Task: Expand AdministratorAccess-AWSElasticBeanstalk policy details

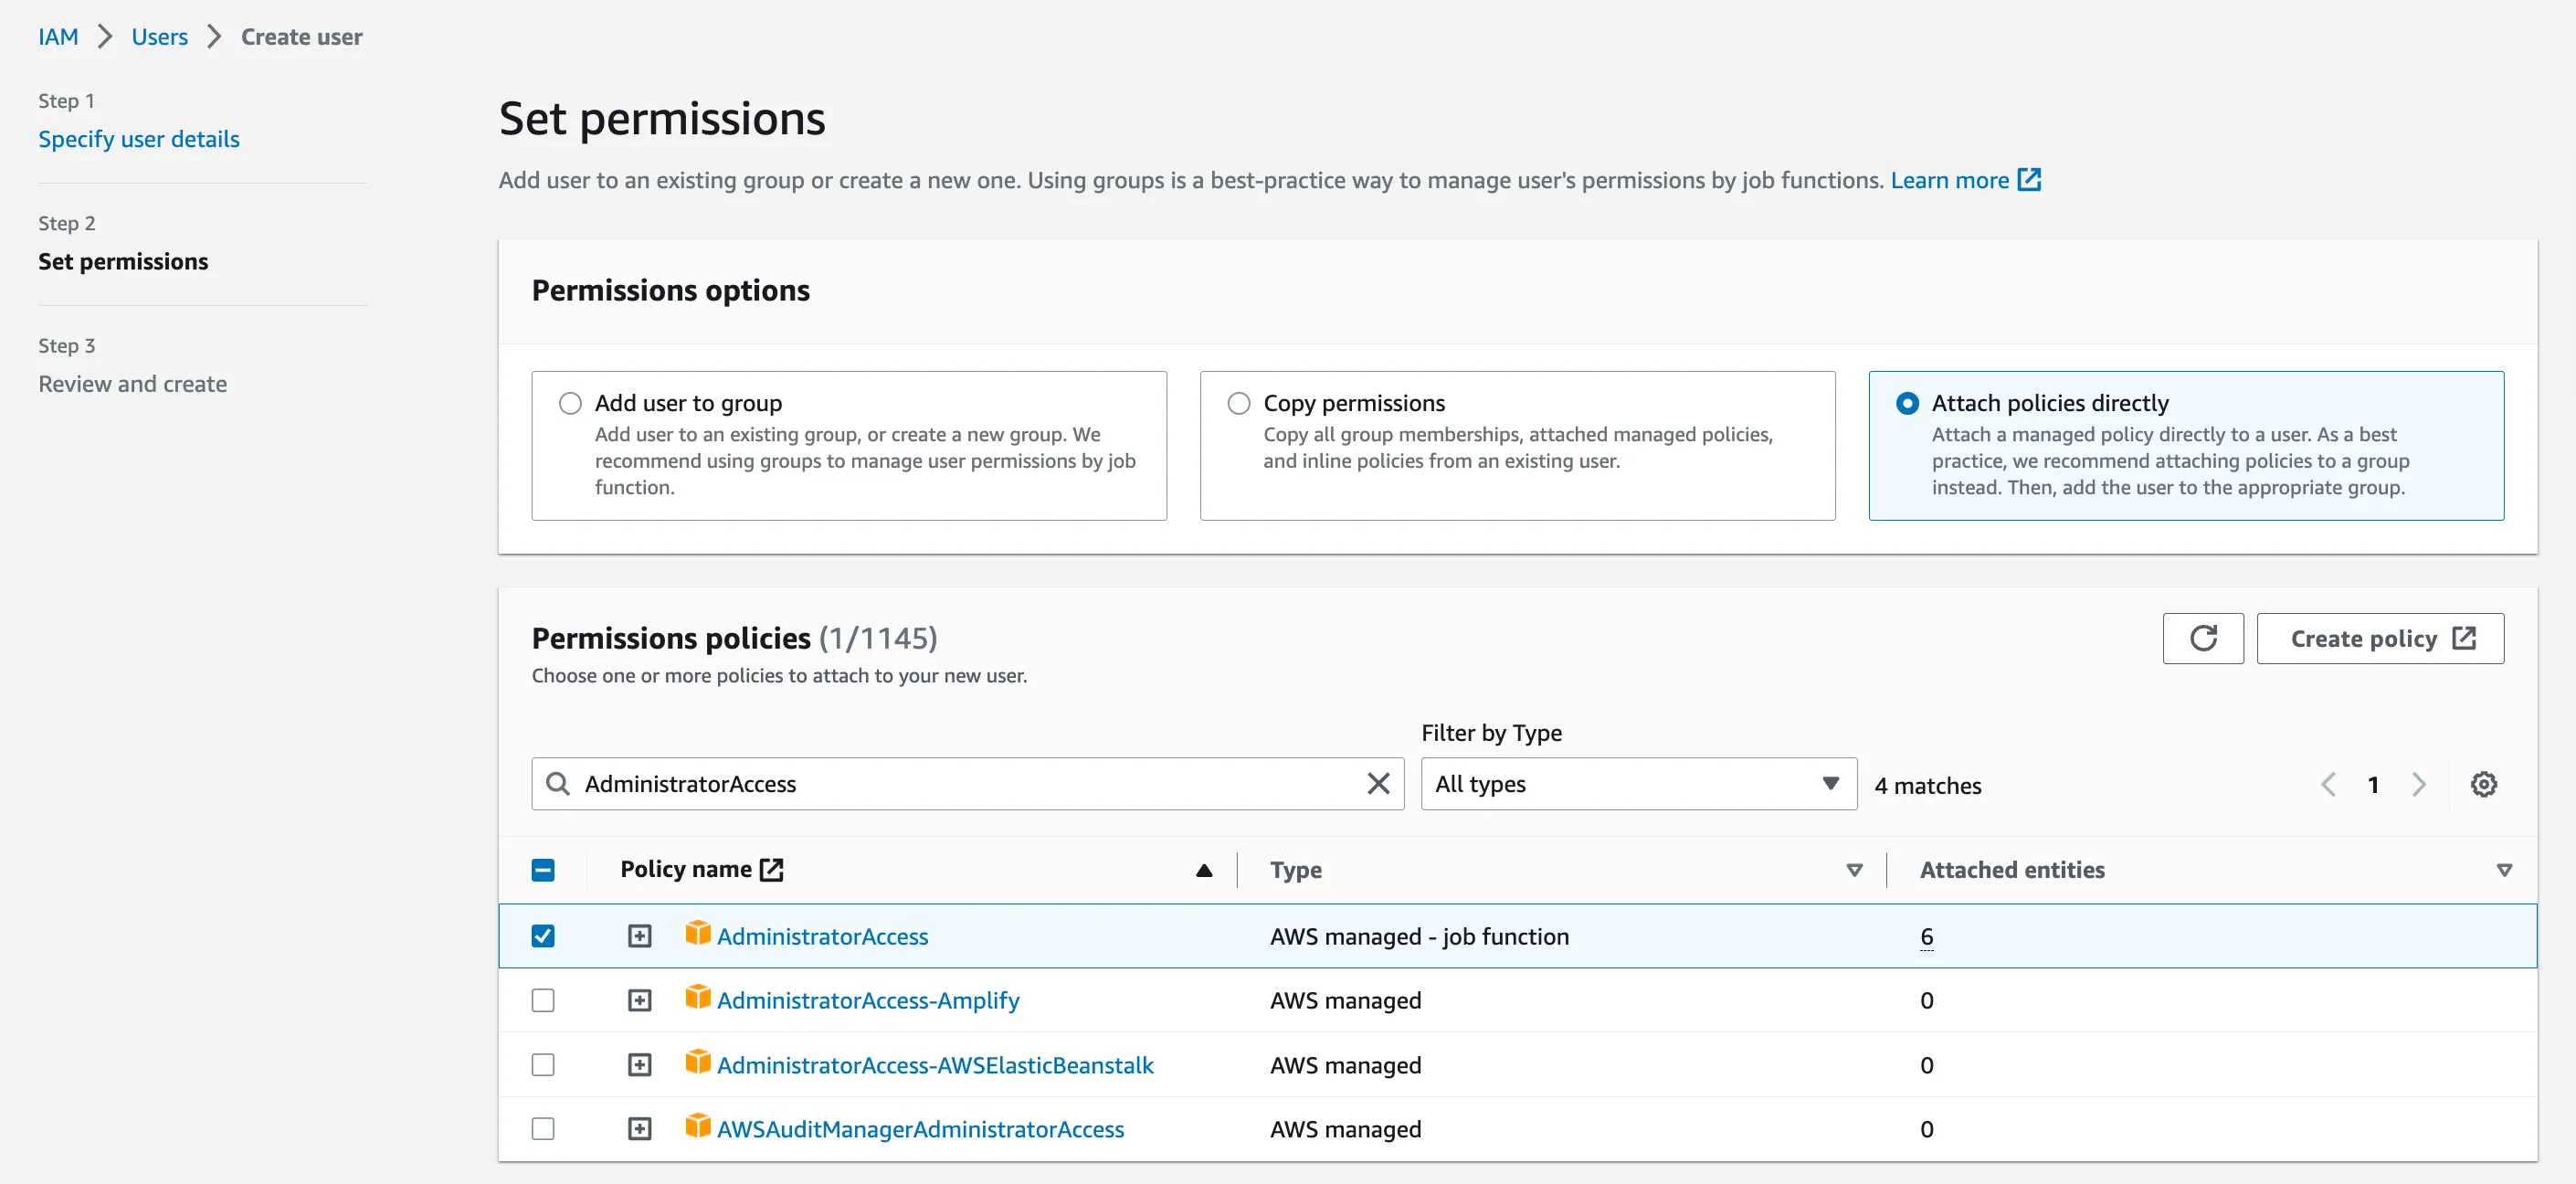Action: 639,1065
